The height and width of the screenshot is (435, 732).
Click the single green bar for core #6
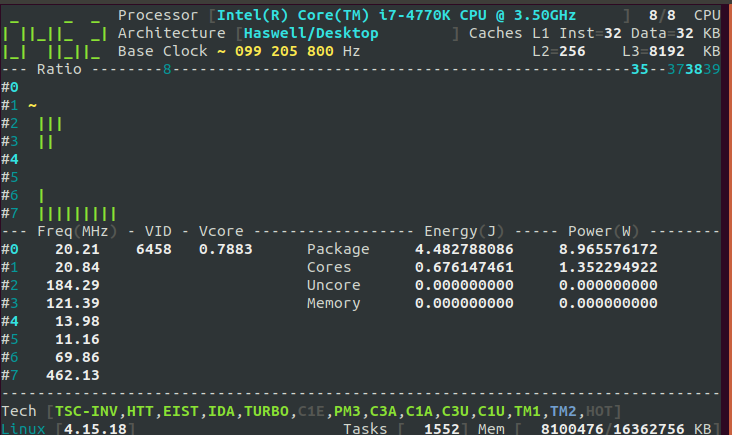(x=41, y=196)
